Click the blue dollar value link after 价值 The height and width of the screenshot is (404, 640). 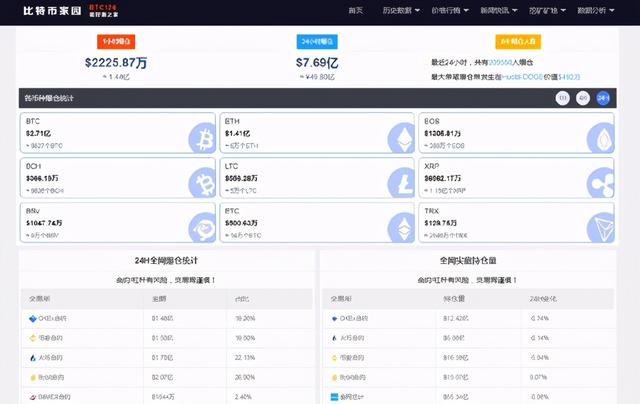click(x=569, y=77)
